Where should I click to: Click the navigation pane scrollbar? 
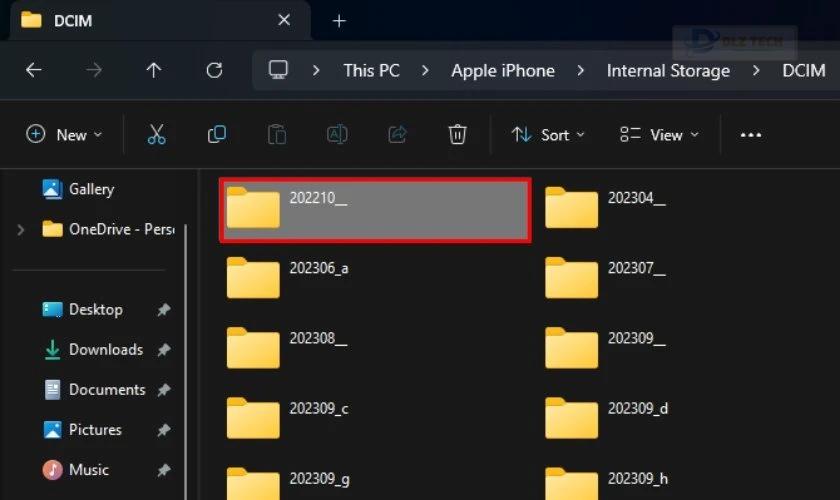pos(186,362)
